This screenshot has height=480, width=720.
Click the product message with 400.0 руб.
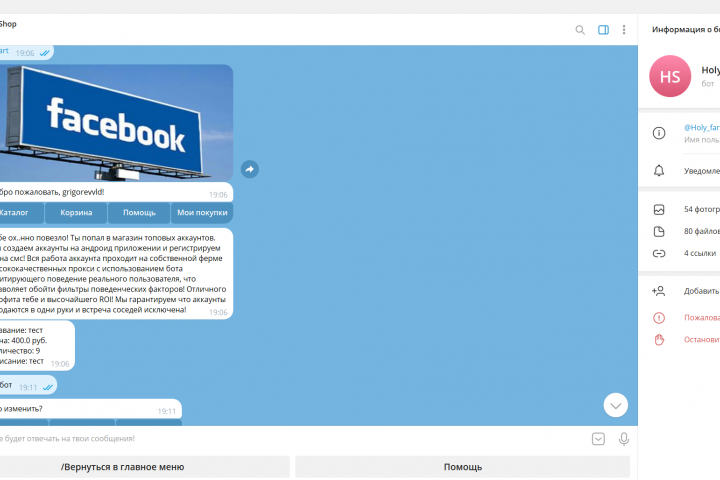point(37,345)
